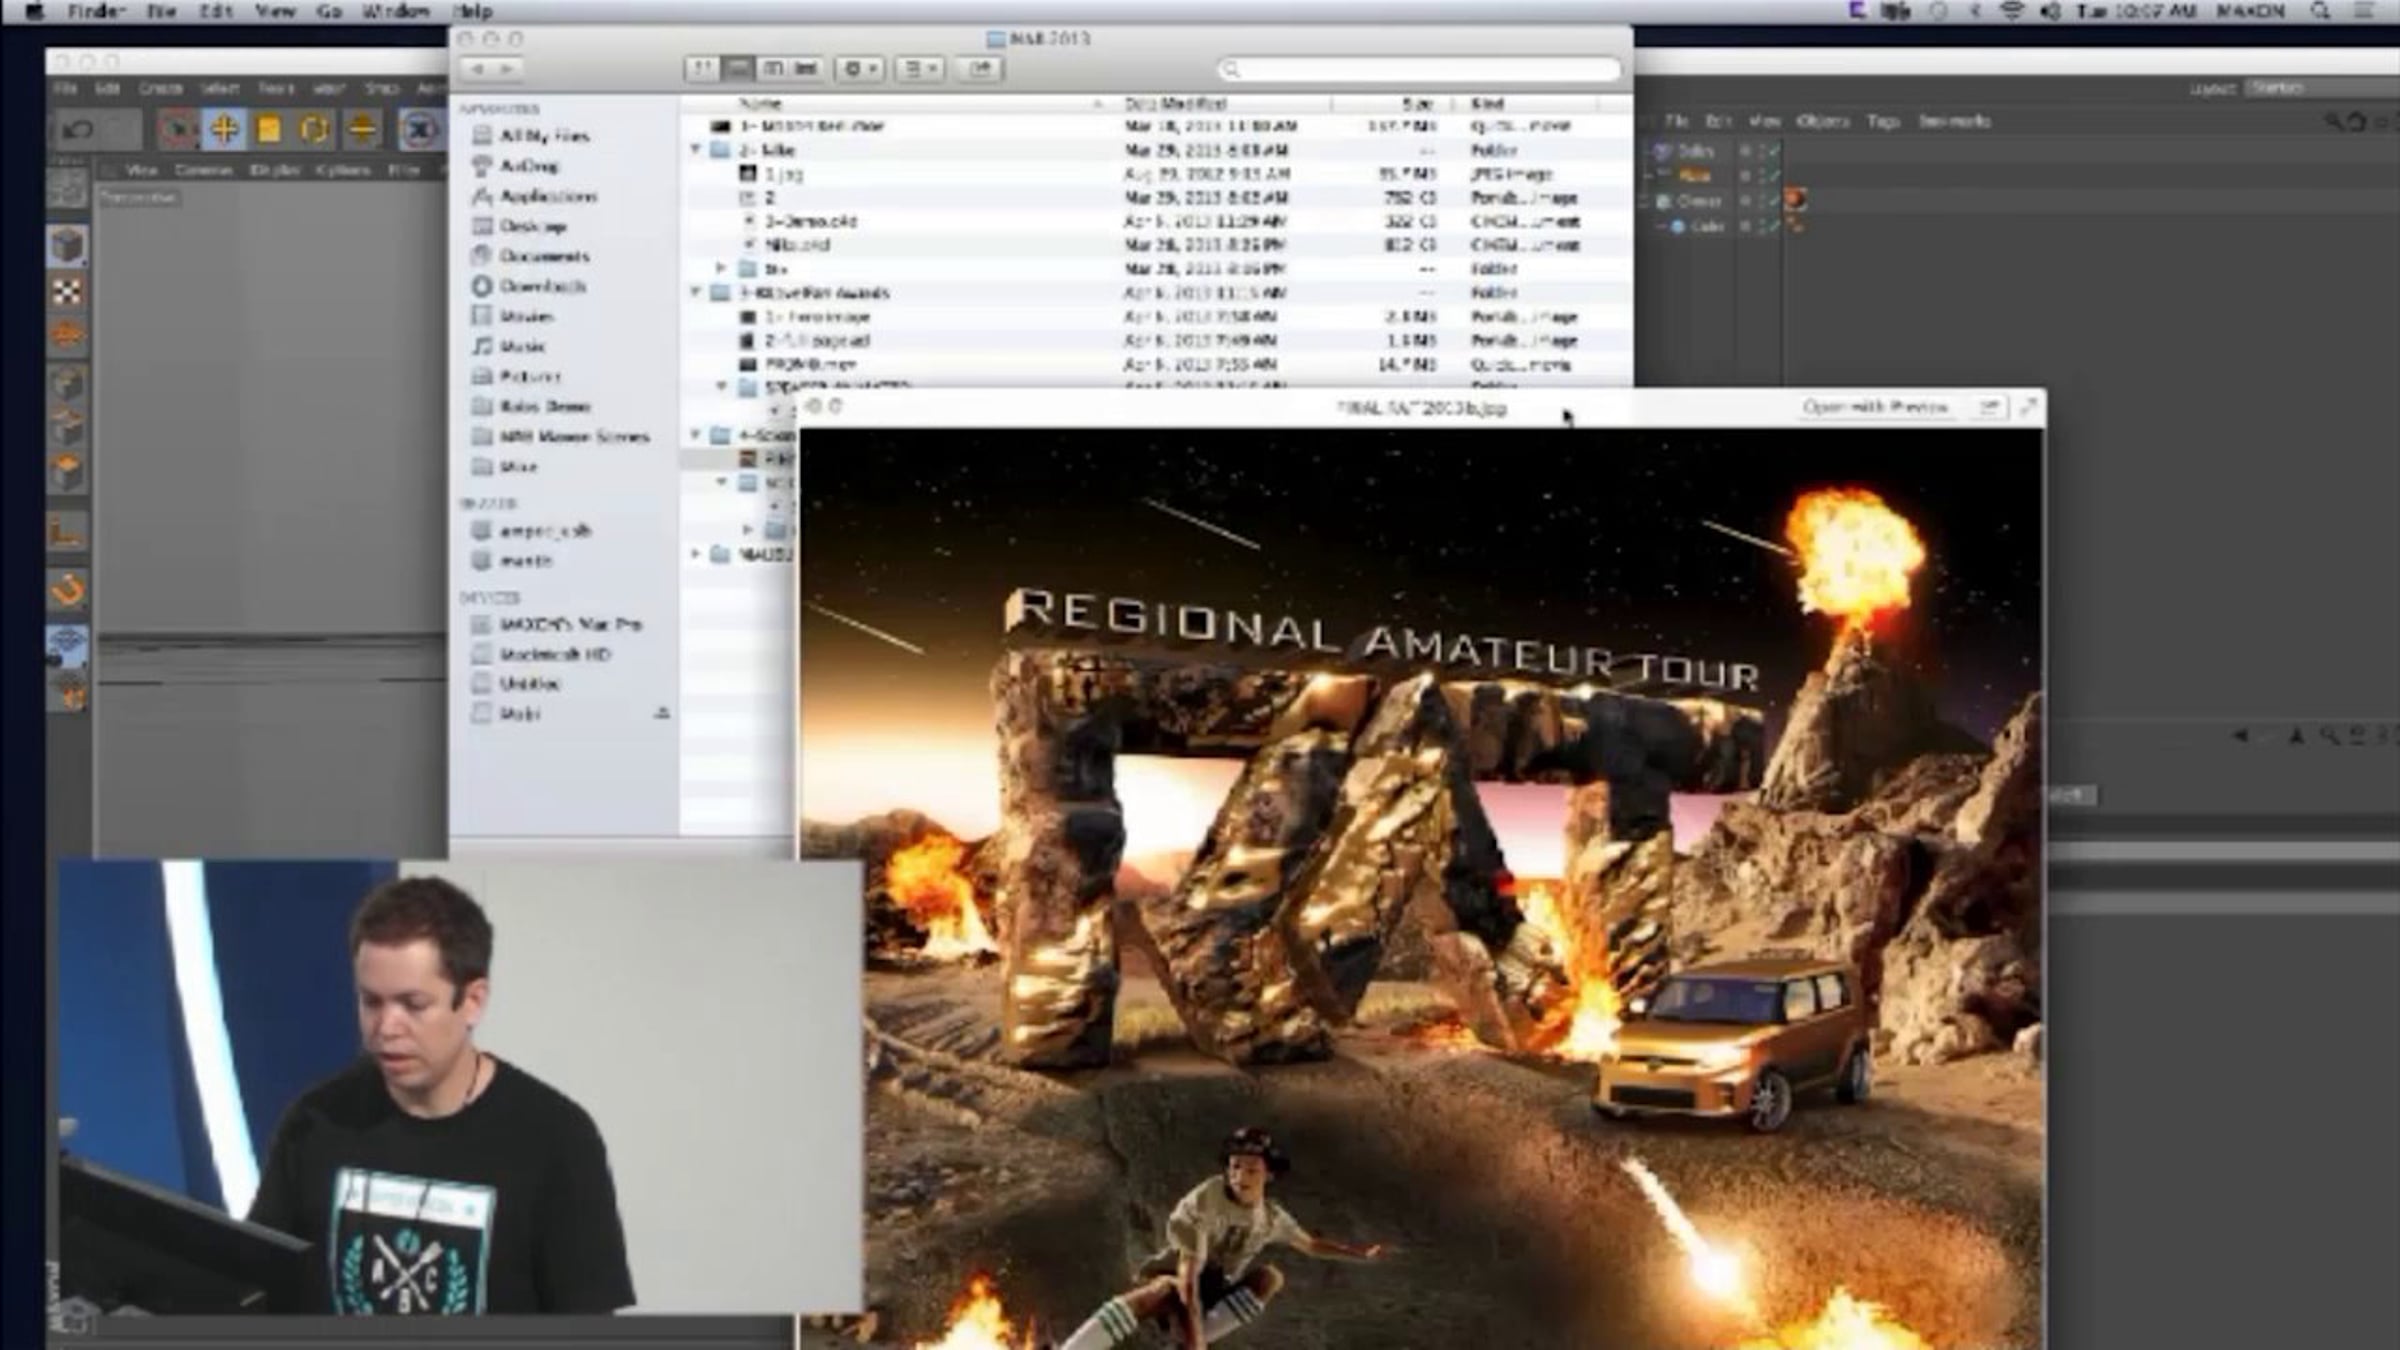Click the Quick Look image preview
This screenshot has width=2400, height=1350.
tap(1421, 888)
